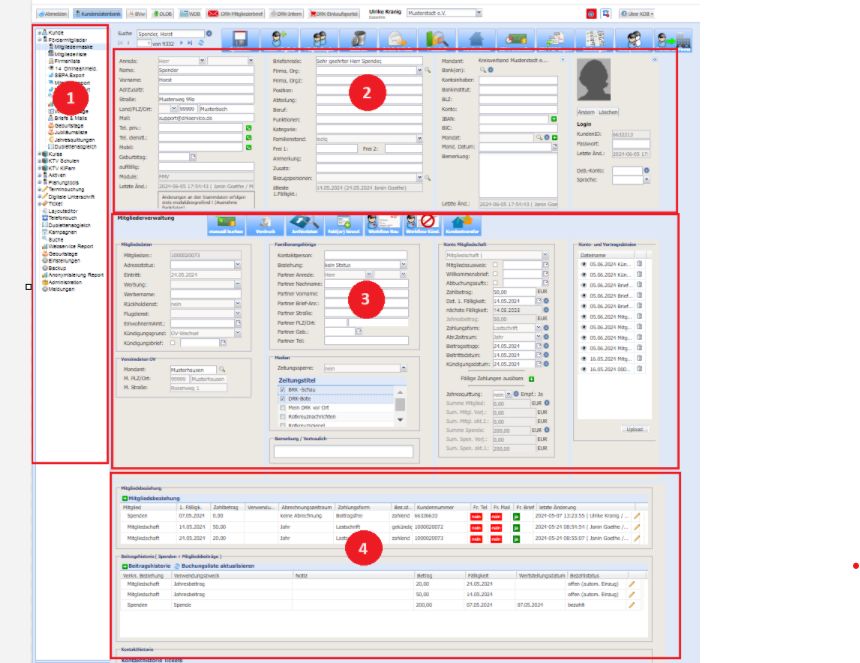This screenshot has height=663, width=860.
Task: Expand the Kurse tree node
Action: 39,153
